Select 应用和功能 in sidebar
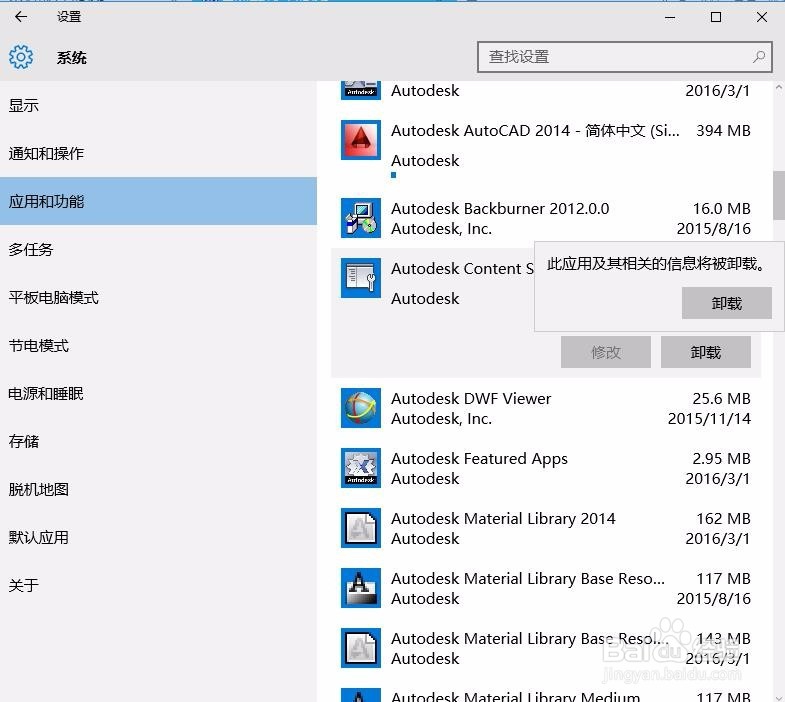The width and height of the screenshot is (785, 702). point(158,201)
